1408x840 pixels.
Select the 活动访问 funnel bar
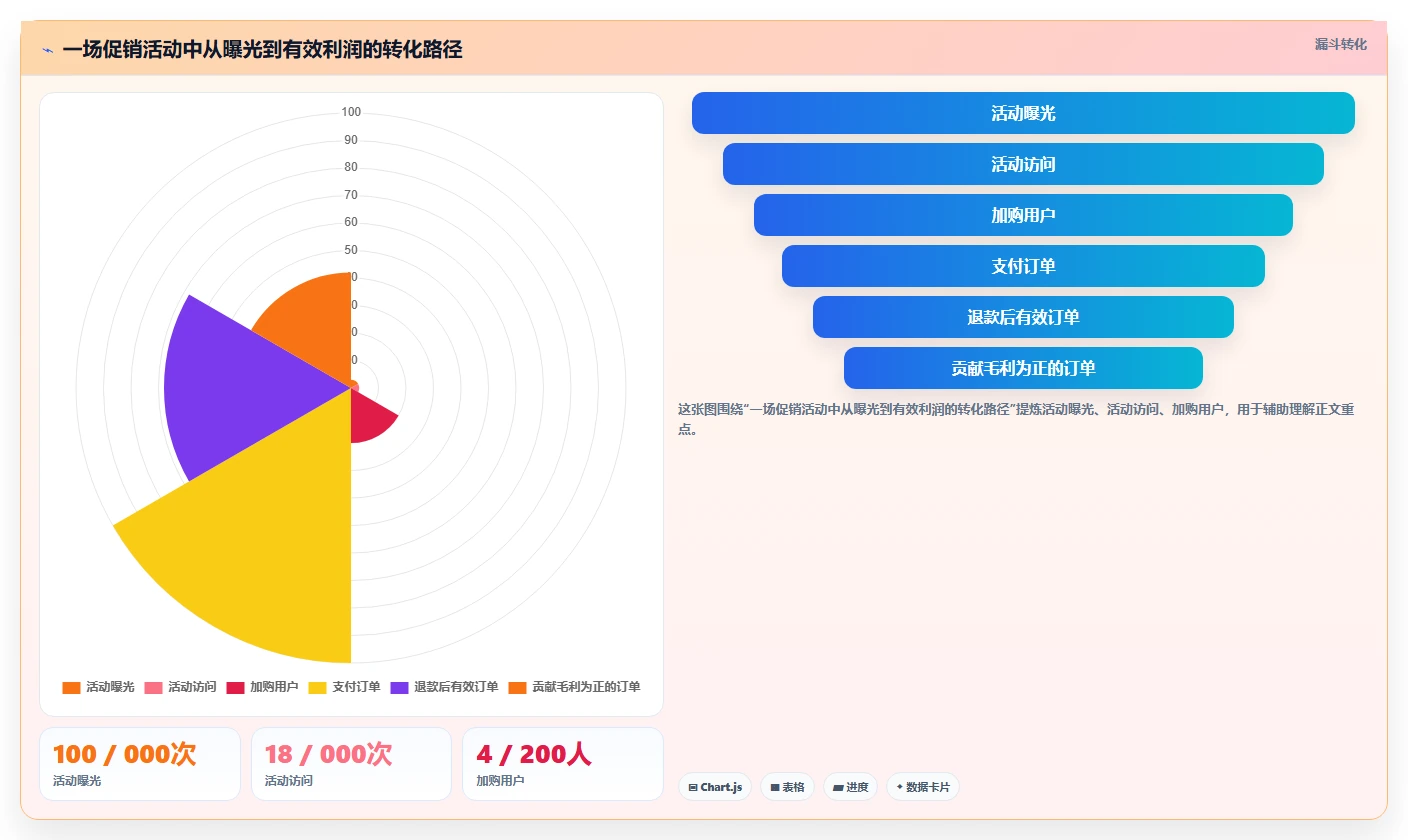1023,164
